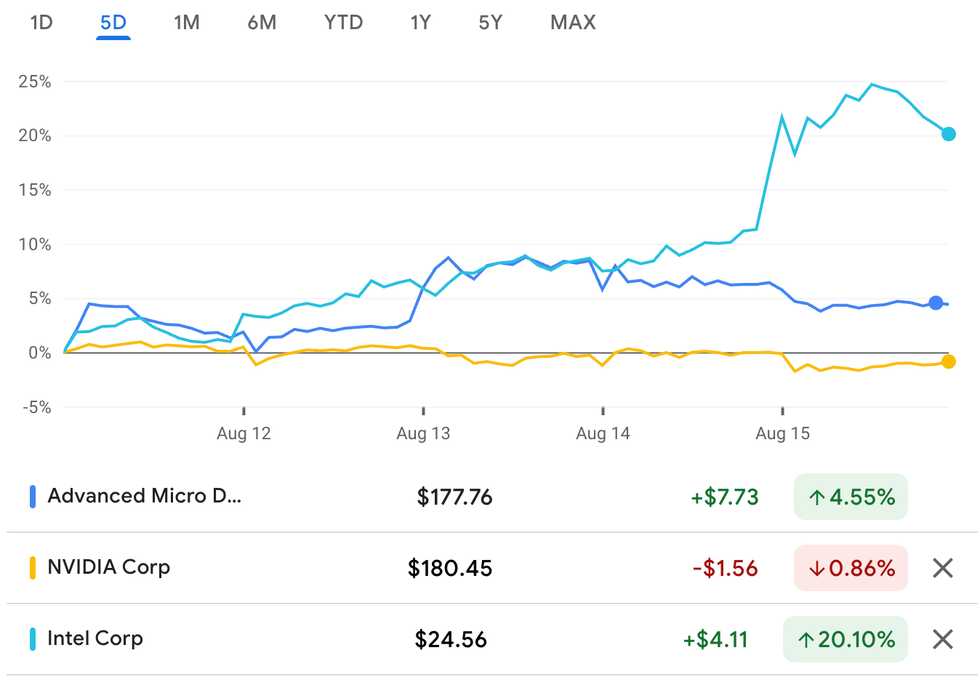Click the AMD line endpoint dot
Viewport: 980px width, 688px height.
coord(936,303)
